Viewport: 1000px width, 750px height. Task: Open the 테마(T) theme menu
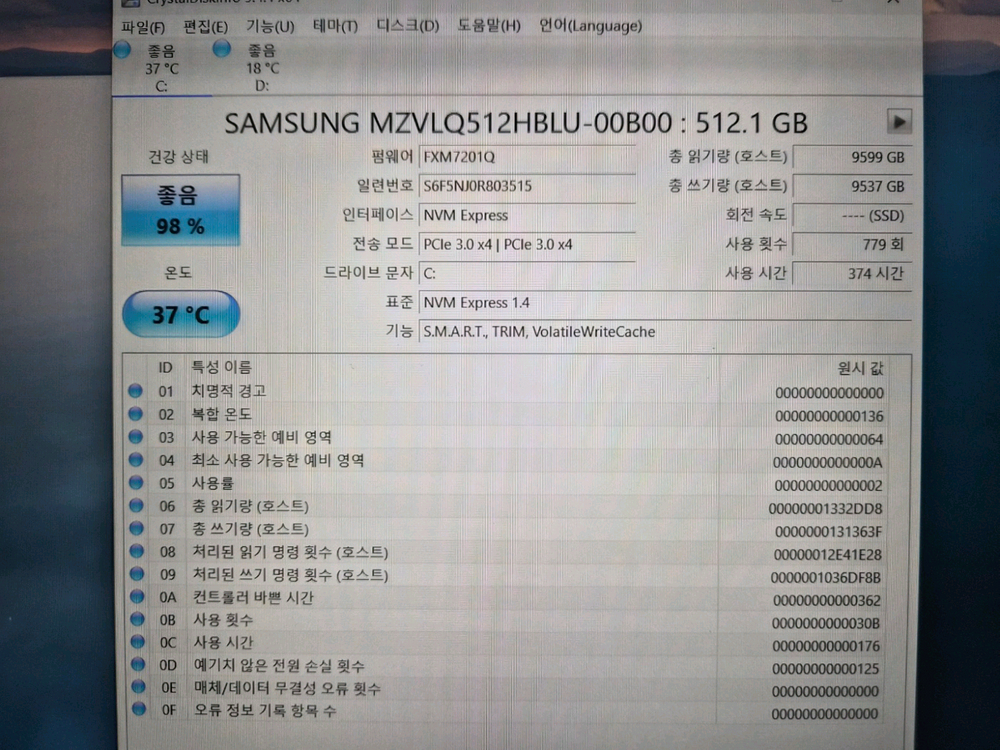coord(335,27)
